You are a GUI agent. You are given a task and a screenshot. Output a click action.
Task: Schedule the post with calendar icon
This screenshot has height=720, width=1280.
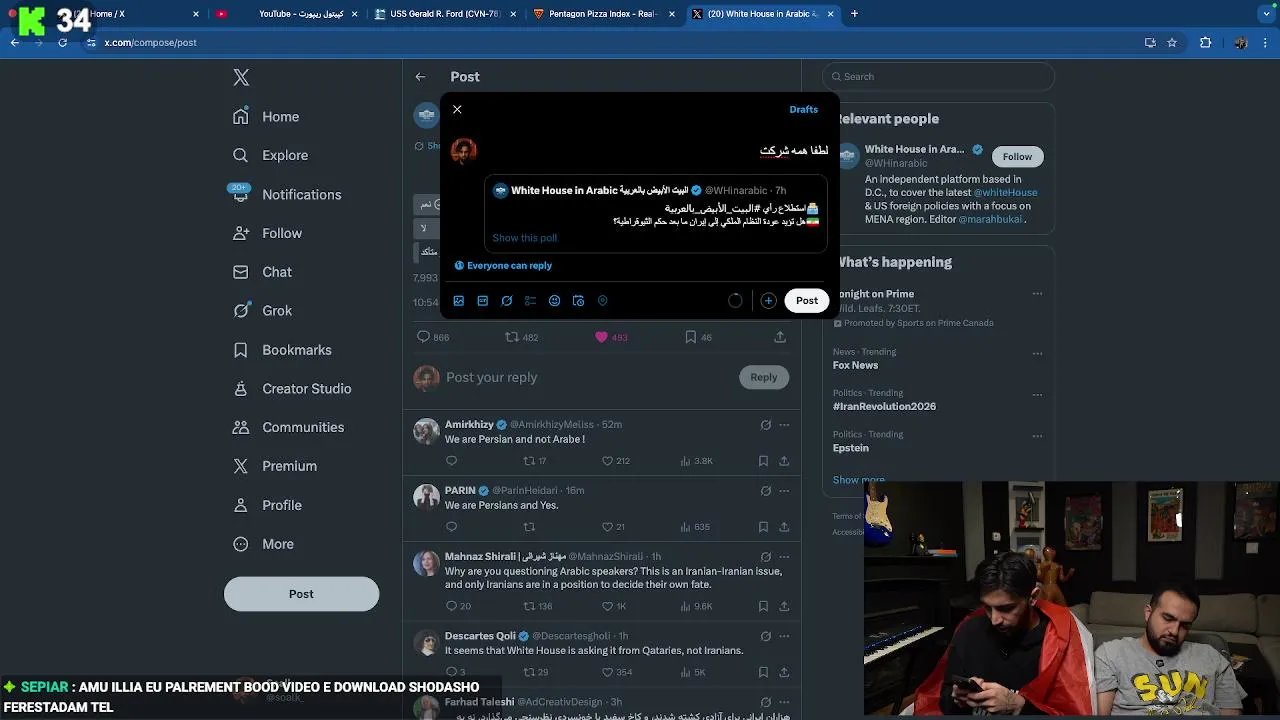tap(578, 300)
